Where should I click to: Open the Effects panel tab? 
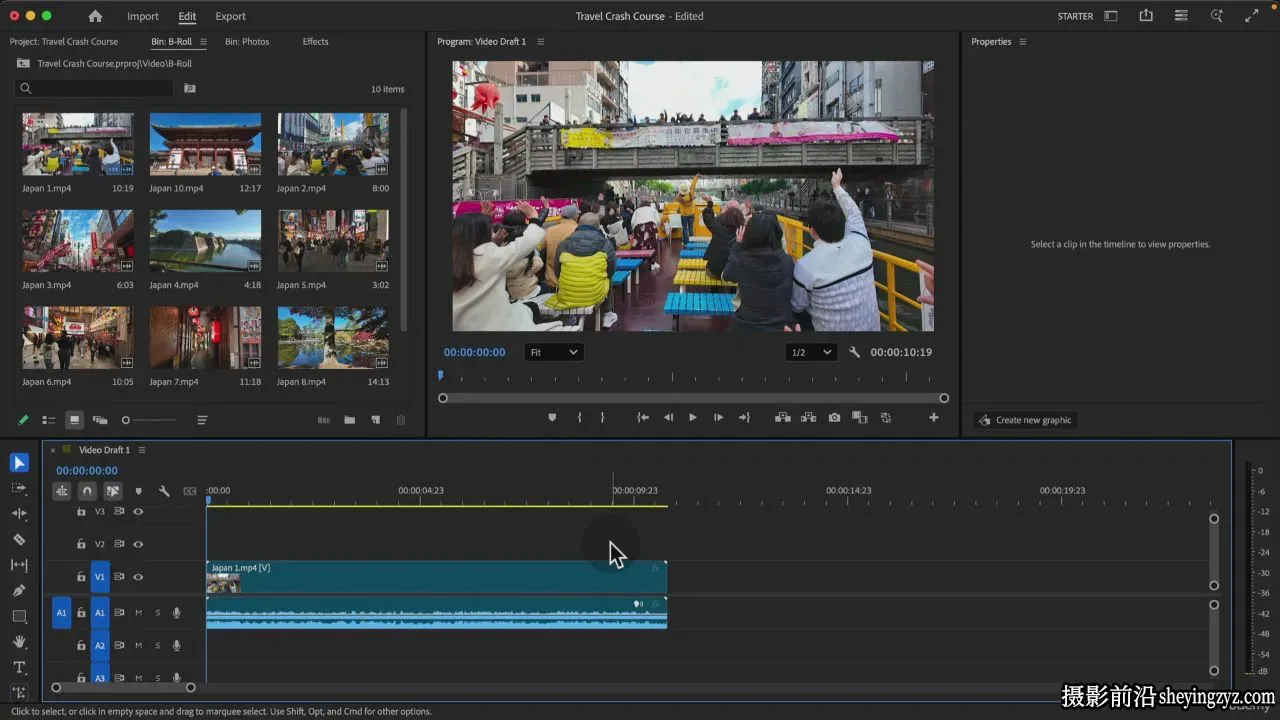tap(315, 42)
